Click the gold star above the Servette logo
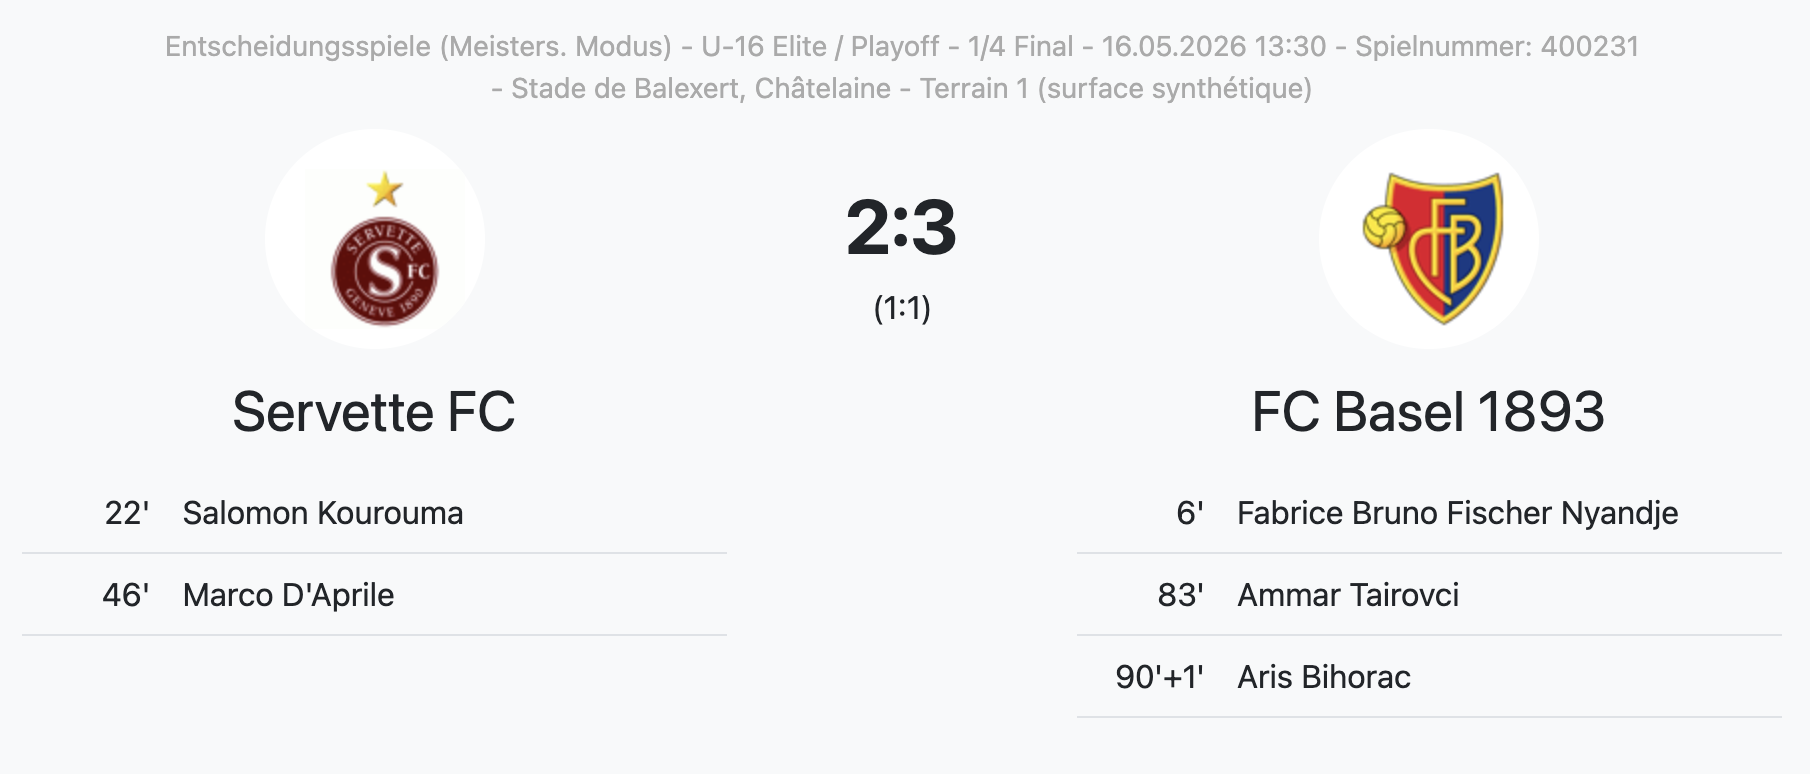The image size is (1810, 774). point(385,188)
